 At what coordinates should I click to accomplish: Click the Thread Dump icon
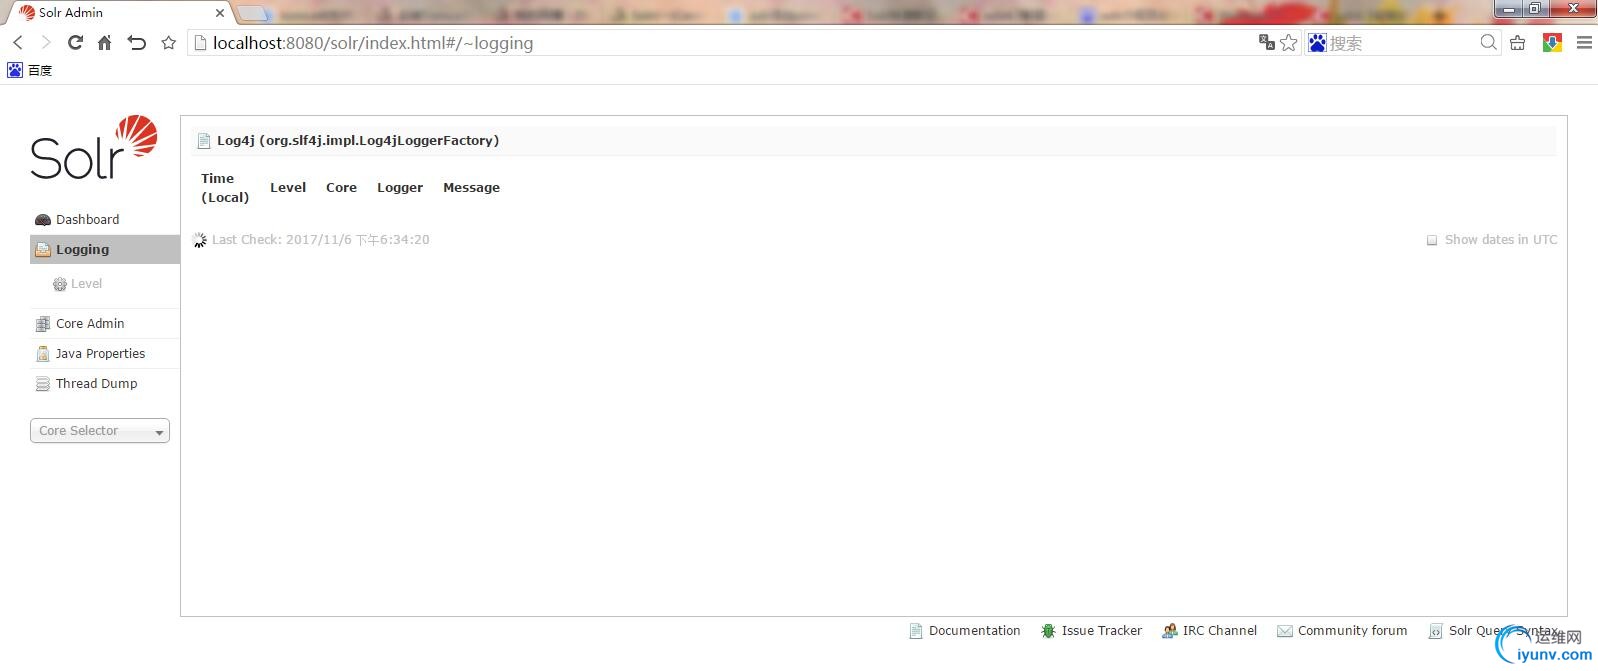click(42, 384)
